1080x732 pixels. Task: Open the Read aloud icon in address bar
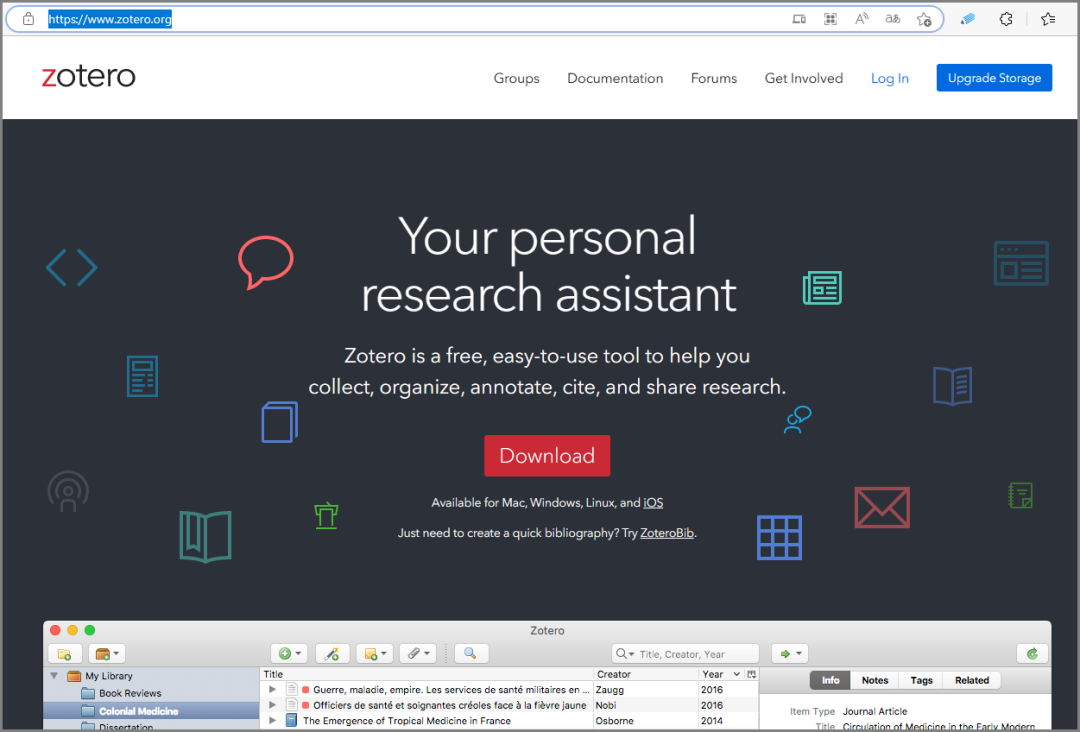[861, 19]
